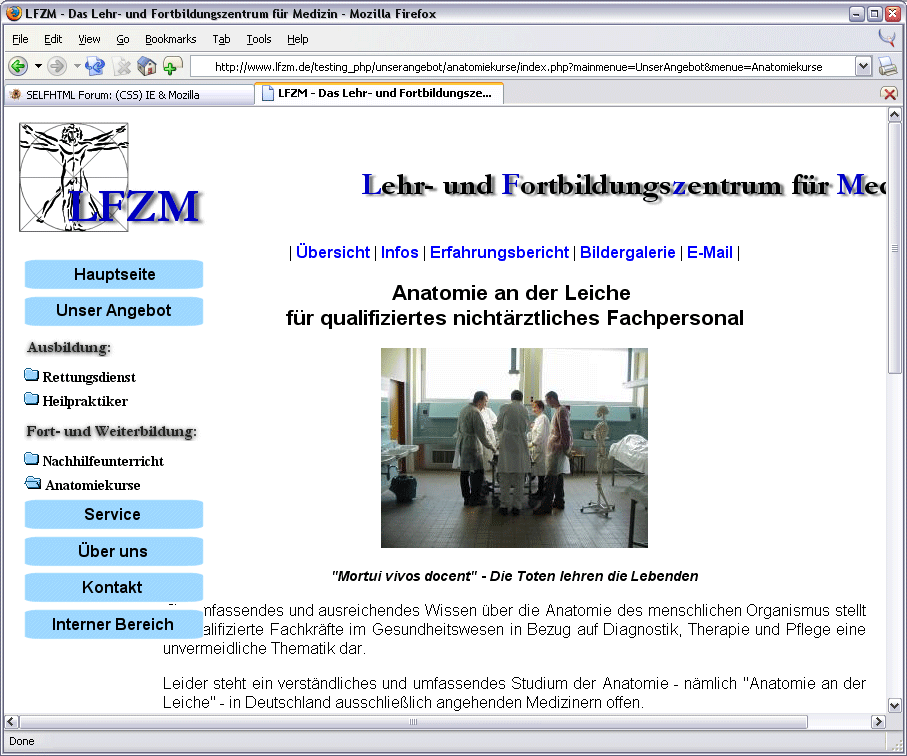Click the Hauptseite navigation button
The height and width of the screenshot is (756, 907).
[114, 274]
